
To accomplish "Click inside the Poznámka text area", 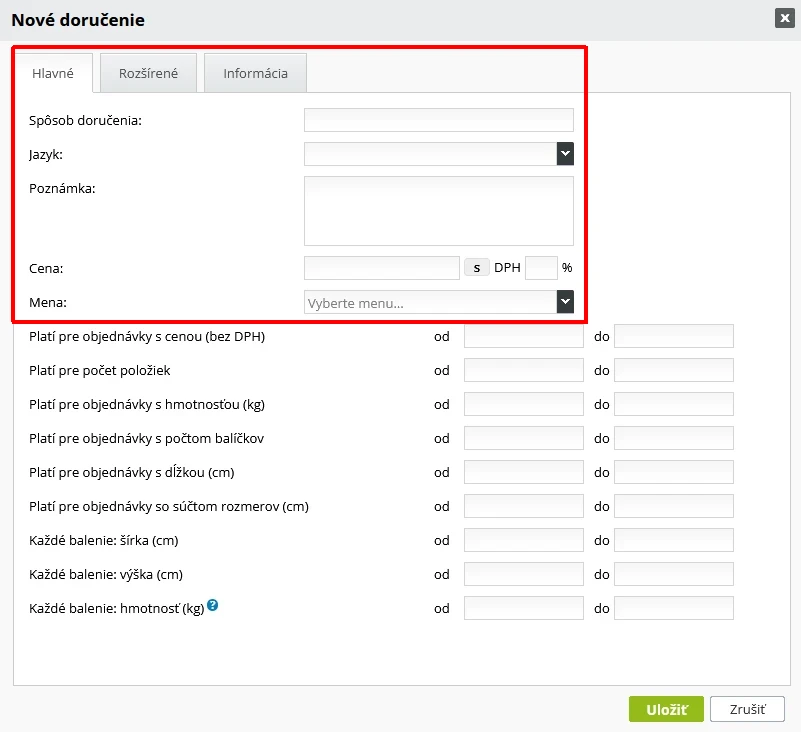I will [438, 211].
